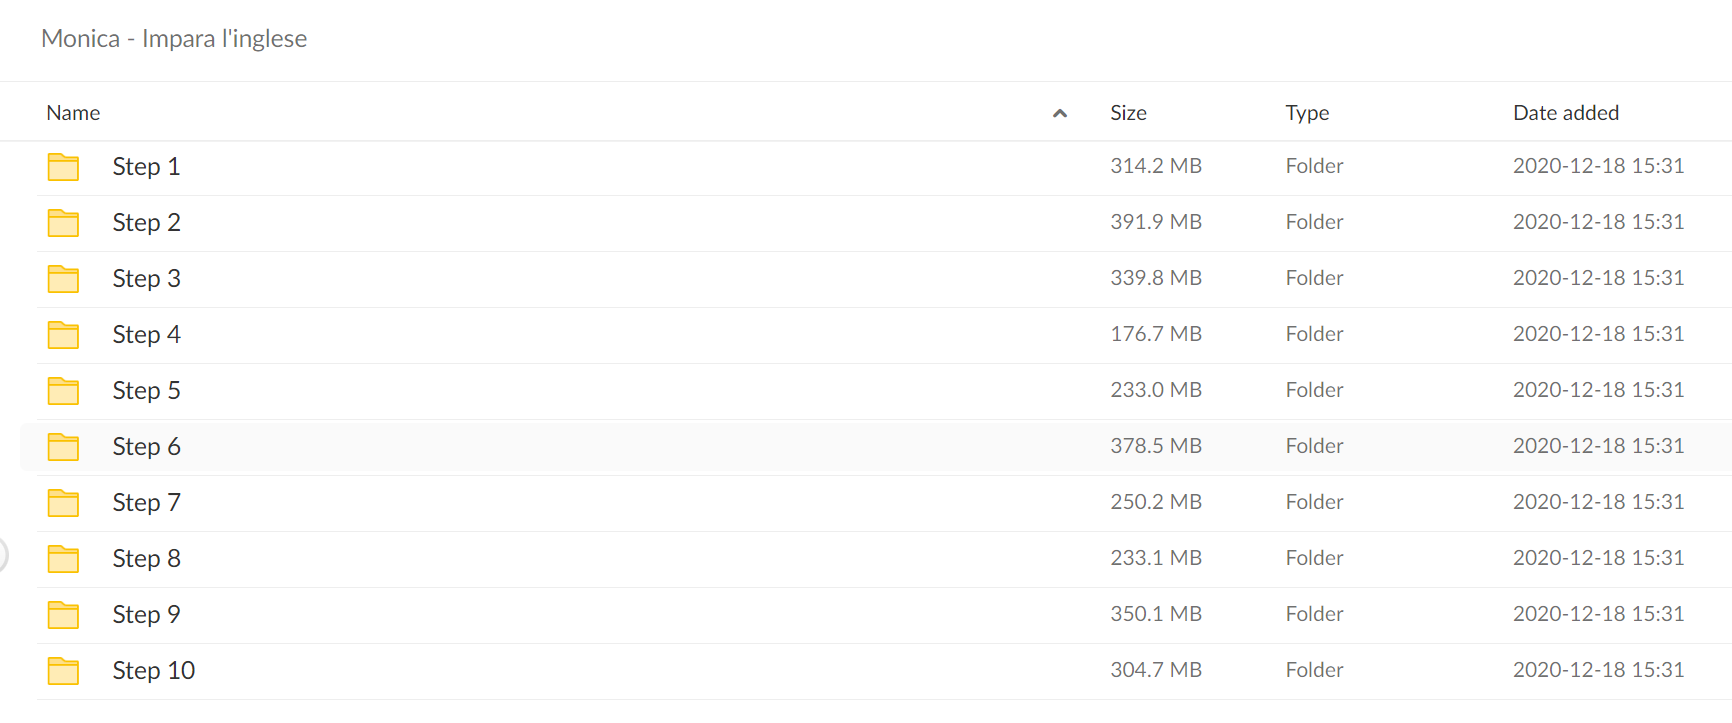Click the Step 3 folder icon

coord(63,279)
